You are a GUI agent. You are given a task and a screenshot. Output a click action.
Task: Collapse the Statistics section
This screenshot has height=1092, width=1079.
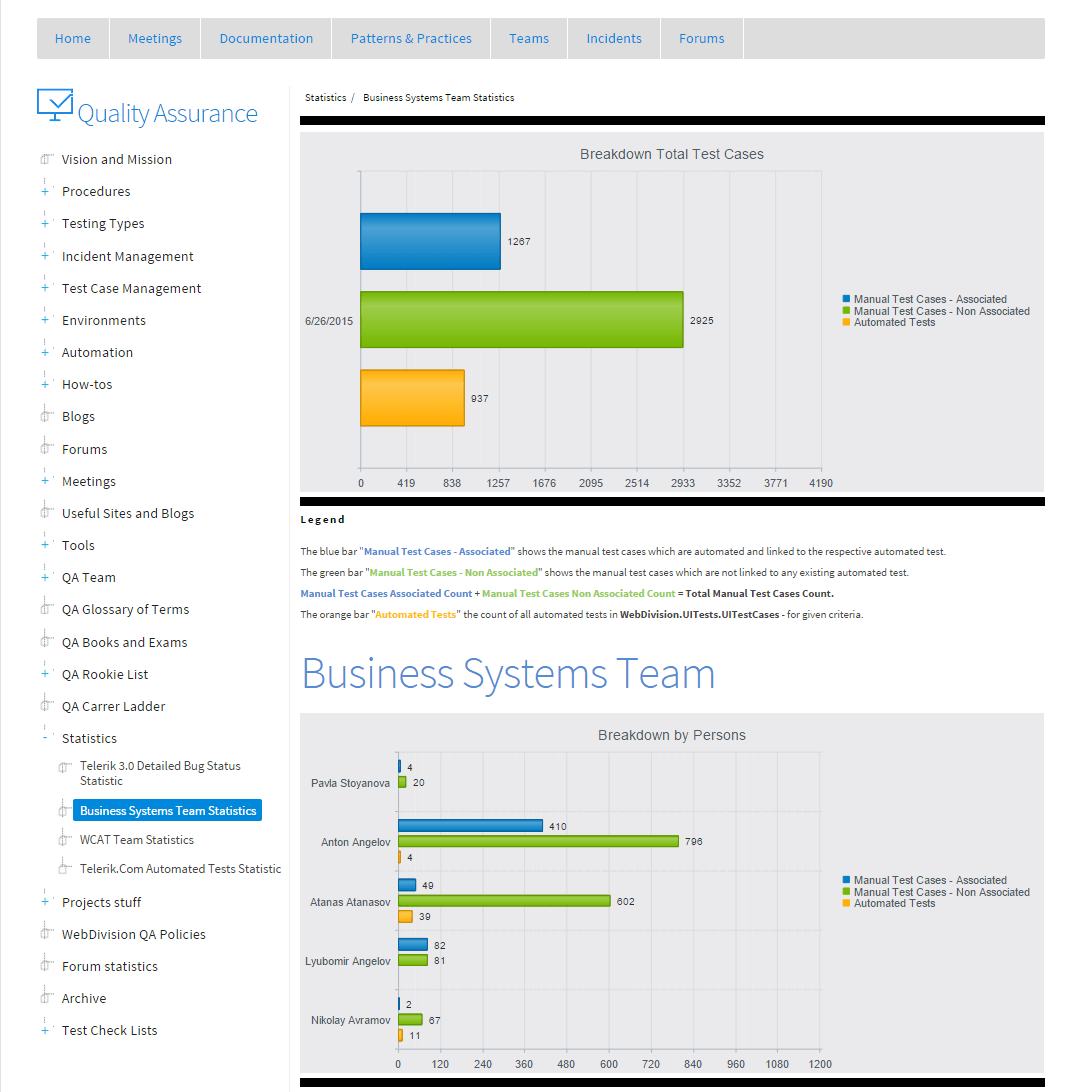(x=44, y=738)
